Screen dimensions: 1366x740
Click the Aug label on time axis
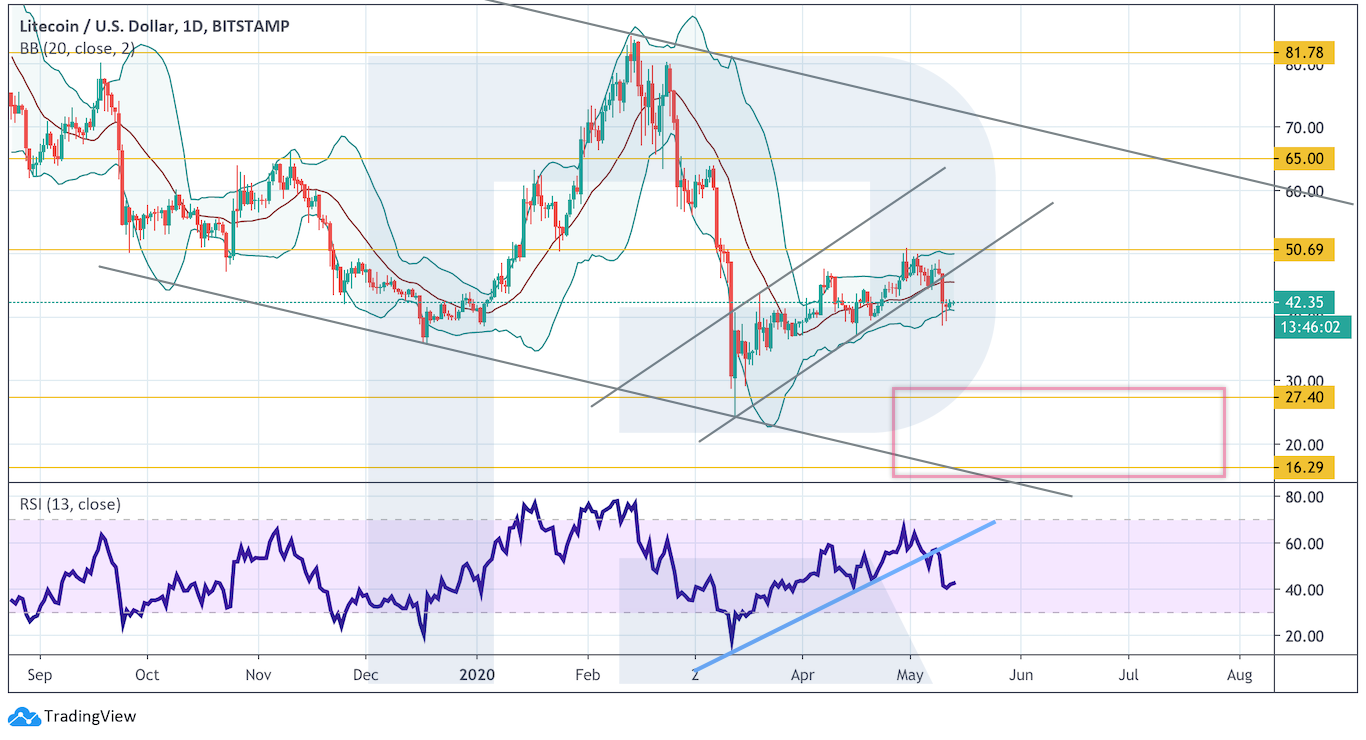coord(1238,675)
